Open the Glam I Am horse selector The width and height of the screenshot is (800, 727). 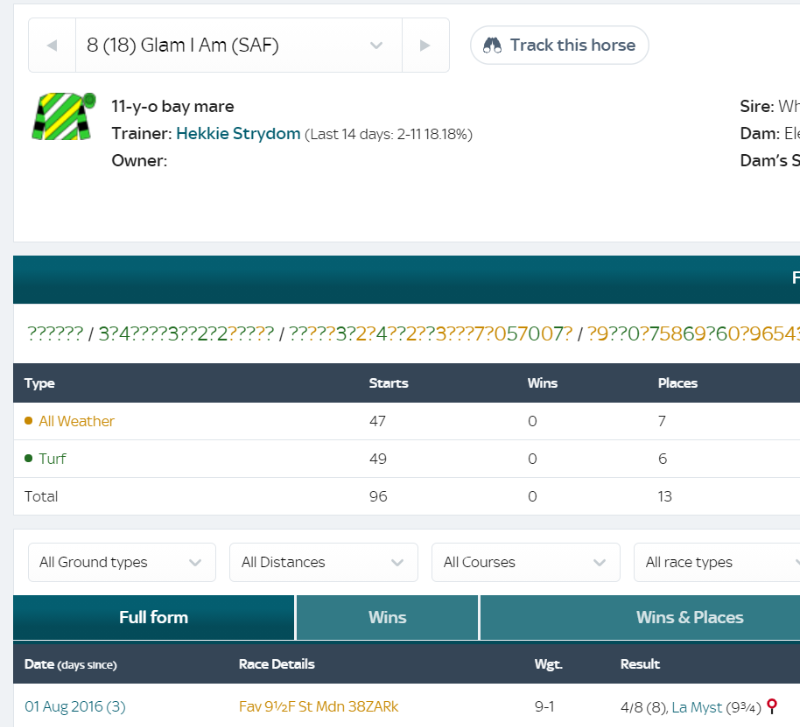coord(238,46)
